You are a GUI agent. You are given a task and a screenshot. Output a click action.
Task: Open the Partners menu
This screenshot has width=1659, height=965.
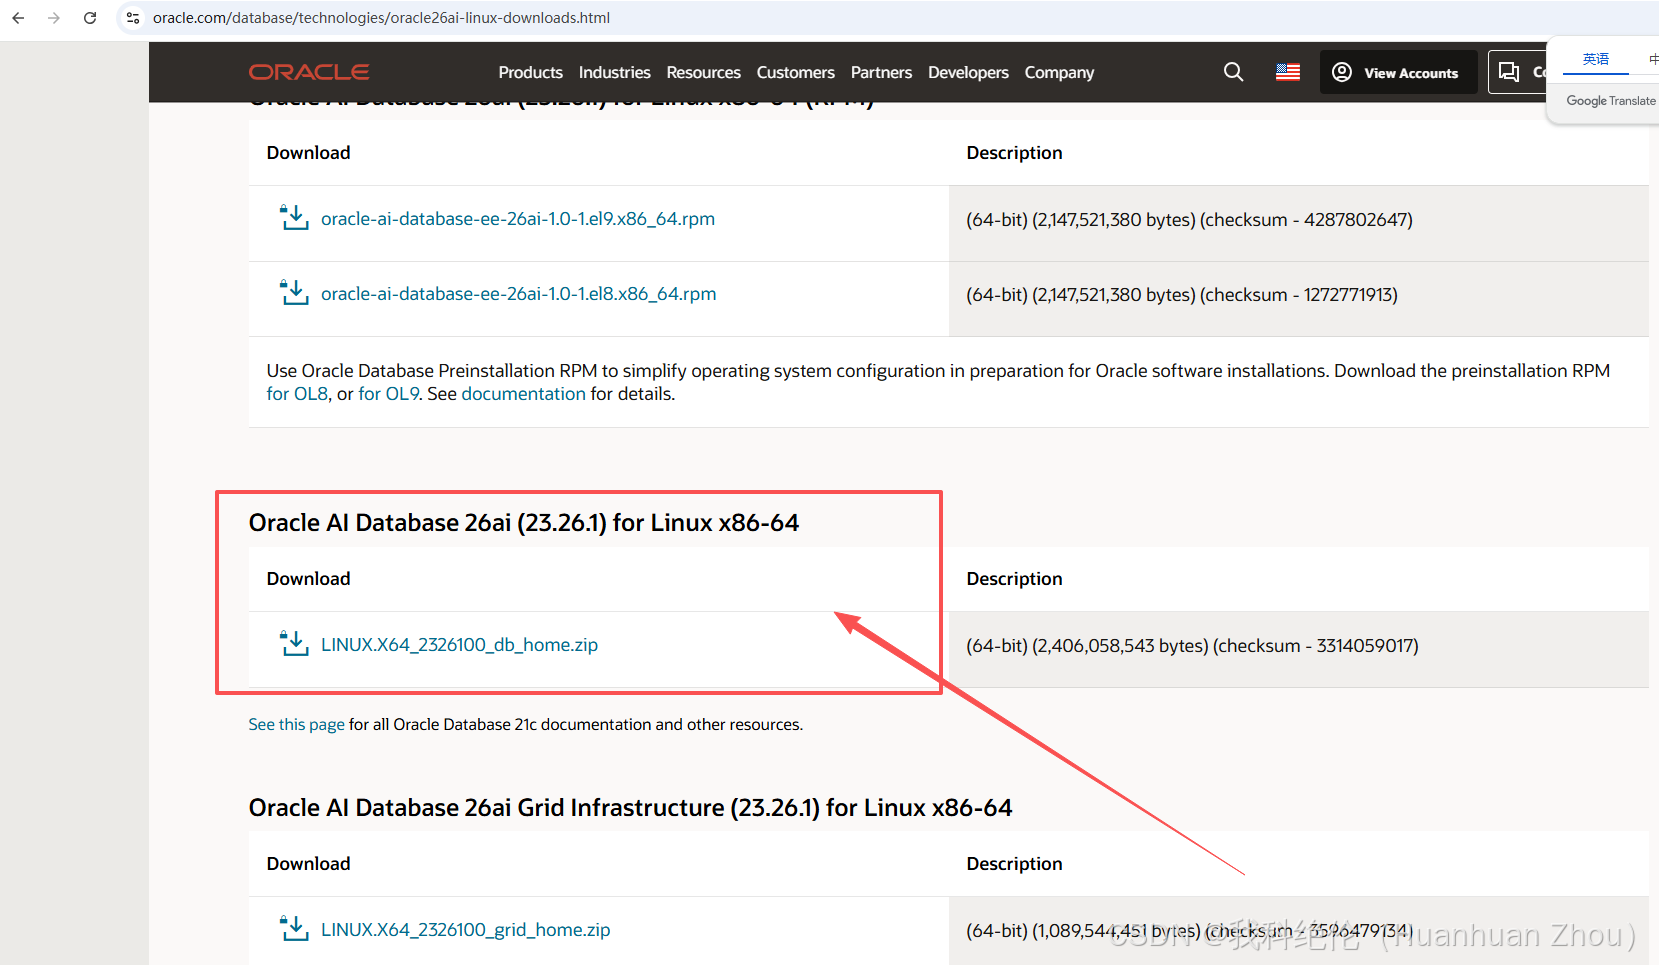click(x=881, y=72)
